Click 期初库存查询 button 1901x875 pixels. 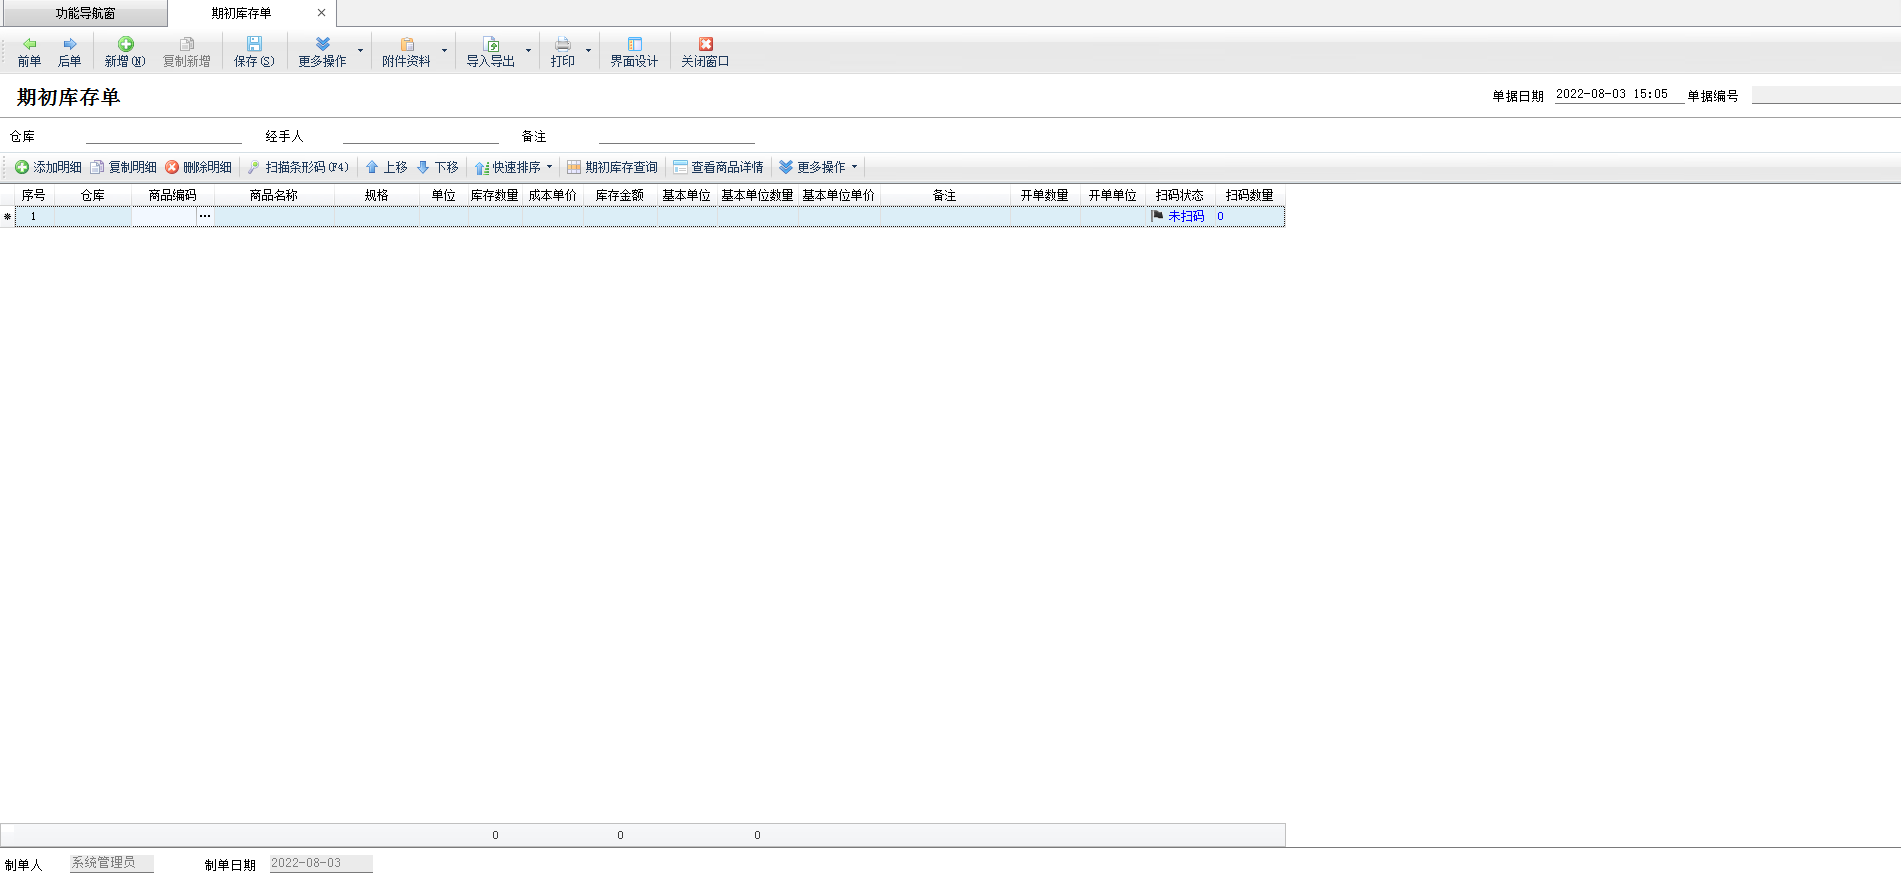click(x=612, y=167)
